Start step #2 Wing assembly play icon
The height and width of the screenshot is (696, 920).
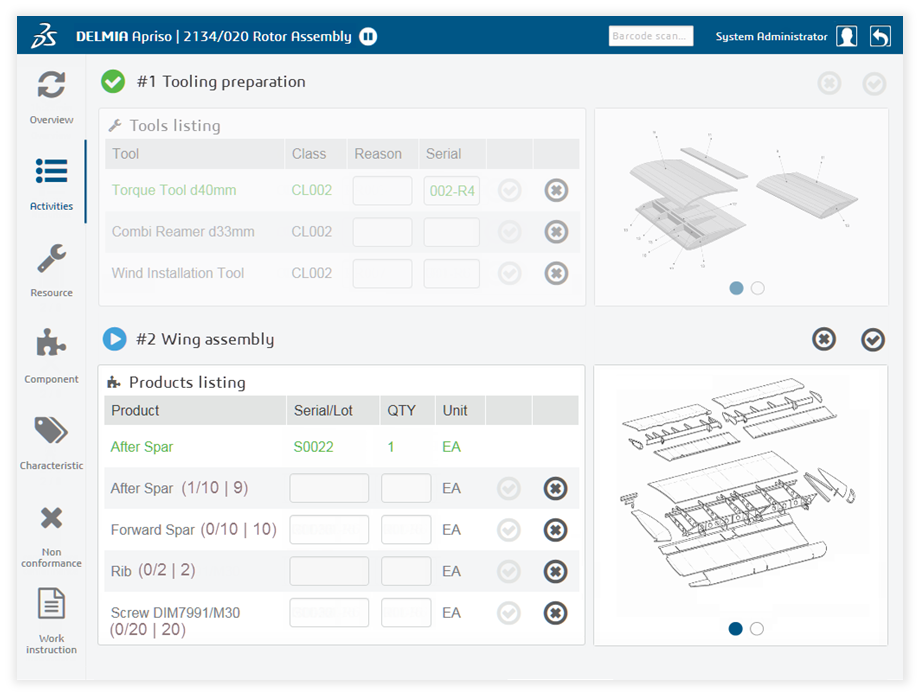point(114,339)
